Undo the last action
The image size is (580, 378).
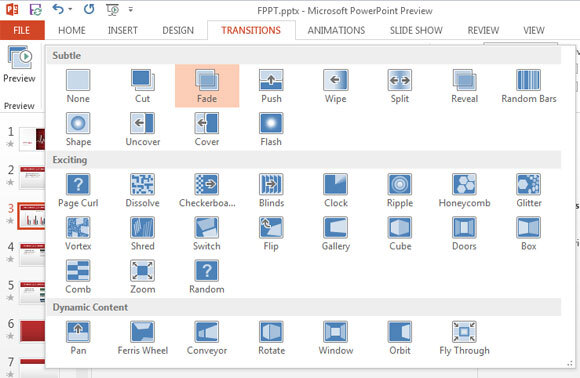point(58,9)
